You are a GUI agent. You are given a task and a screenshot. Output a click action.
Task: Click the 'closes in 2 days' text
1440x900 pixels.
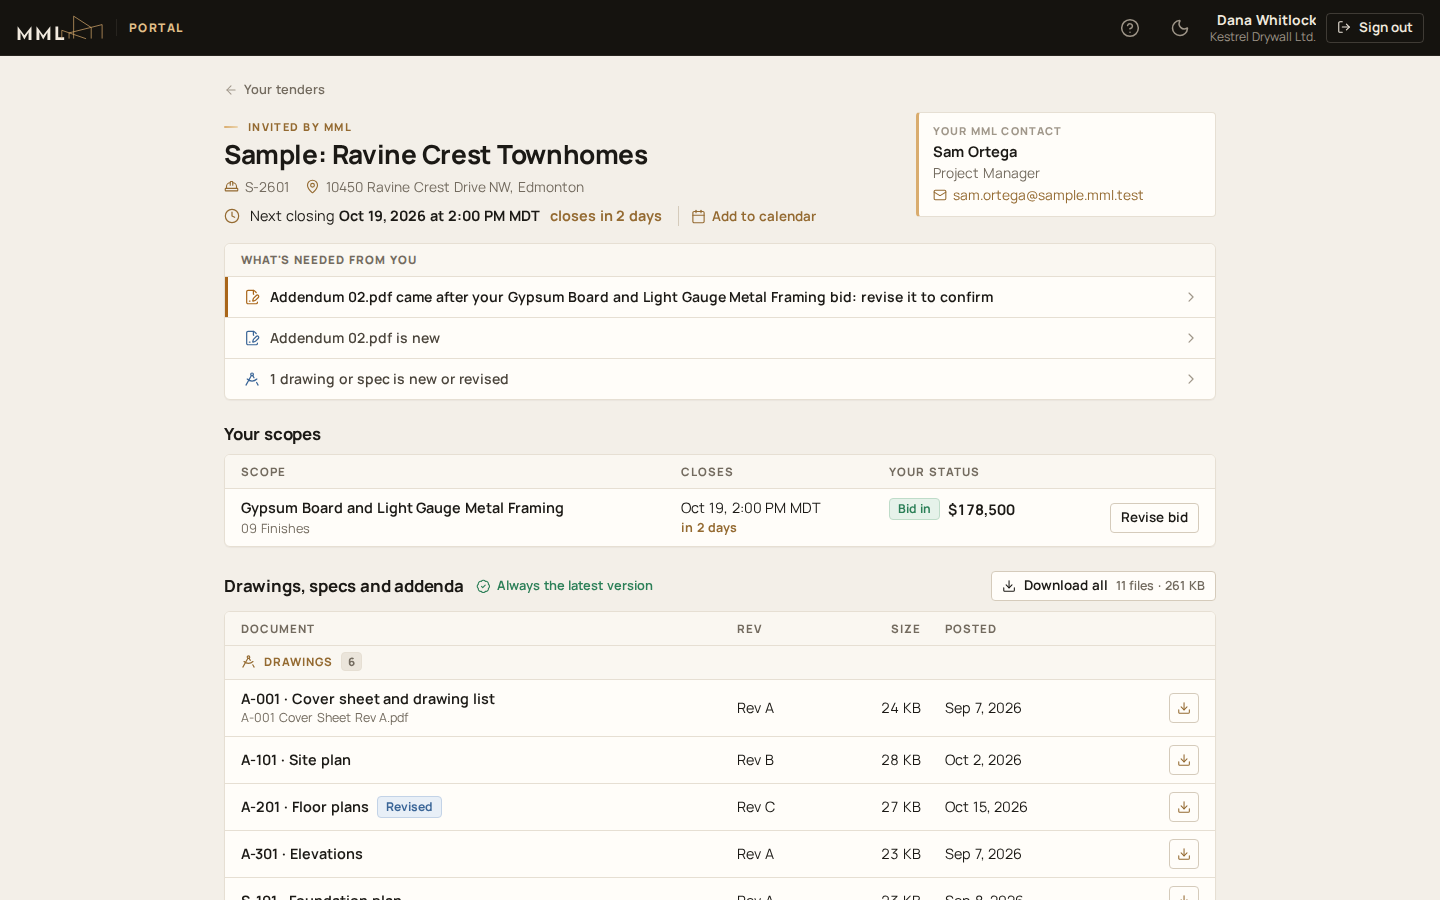606,216
